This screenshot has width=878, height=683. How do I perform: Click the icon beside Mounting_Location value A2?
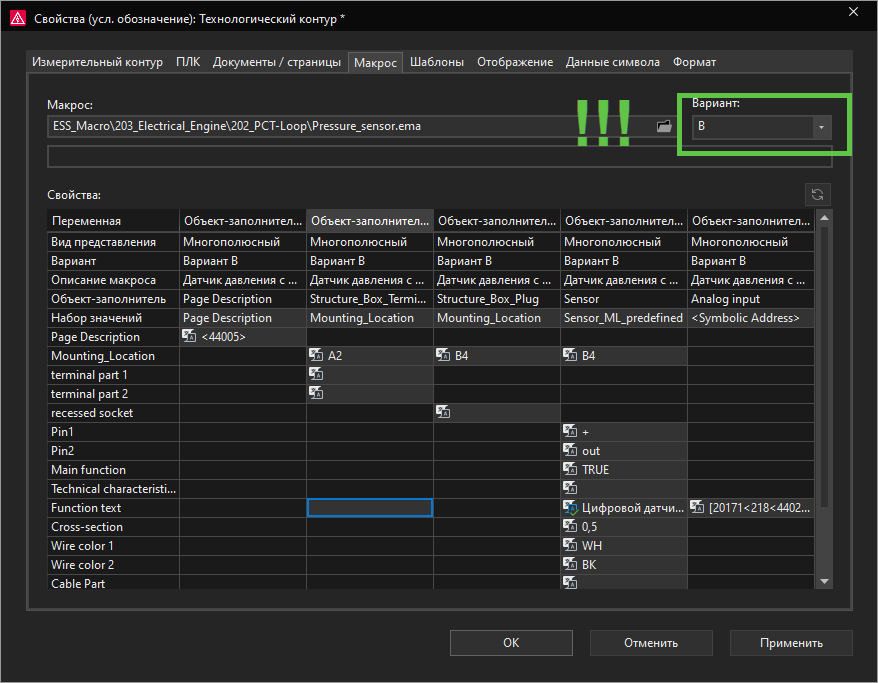(316, 356)
